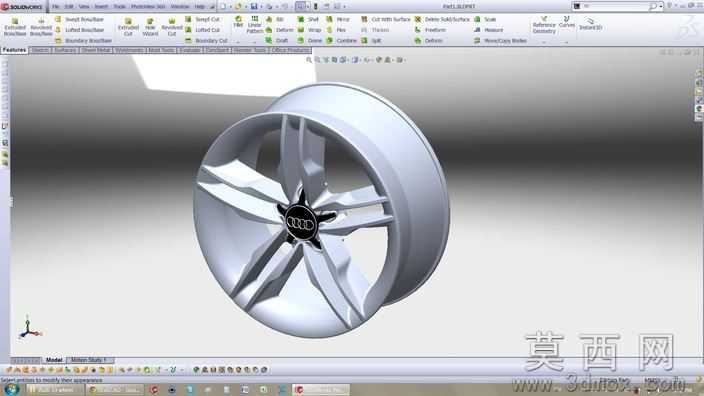Switch to the Surfaces tab
Screen dimensions: 704x396
[x=66, y=50]
